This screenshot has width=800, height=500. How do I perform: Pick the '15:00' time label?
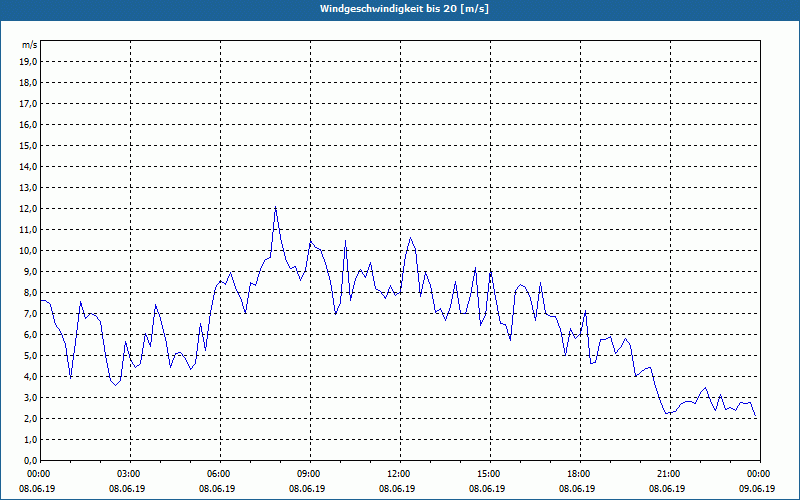pos(490,474)
